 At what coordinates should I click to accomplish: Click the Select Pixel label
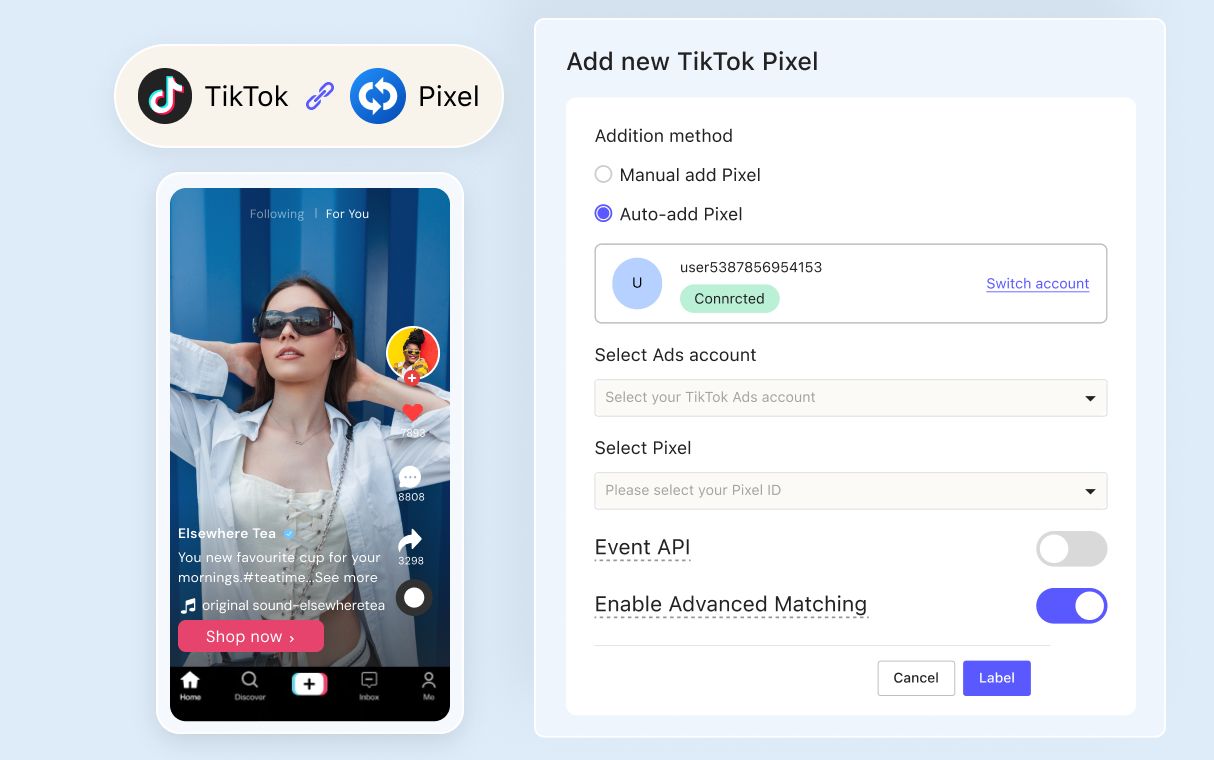[643, 448]
